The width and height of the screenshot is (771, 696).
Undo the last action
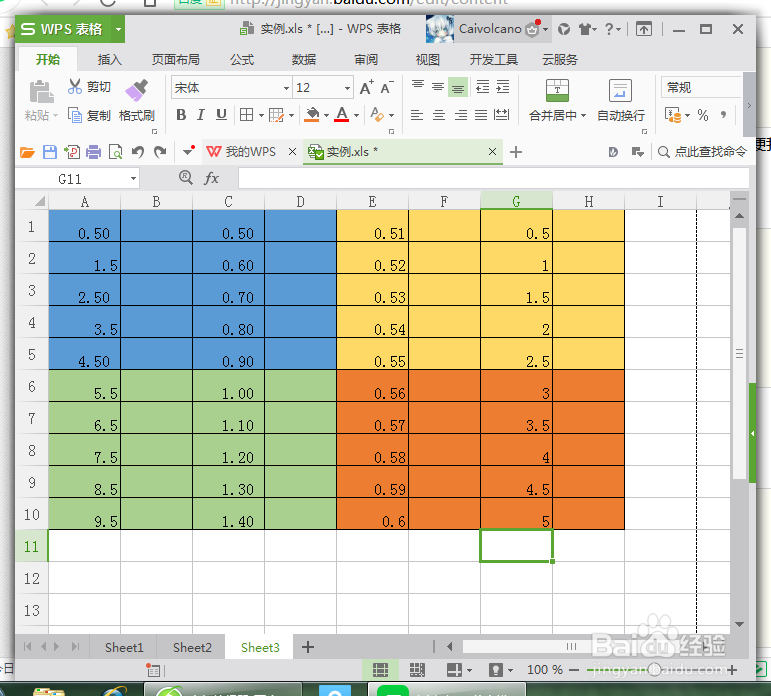(x=138, y=152)
